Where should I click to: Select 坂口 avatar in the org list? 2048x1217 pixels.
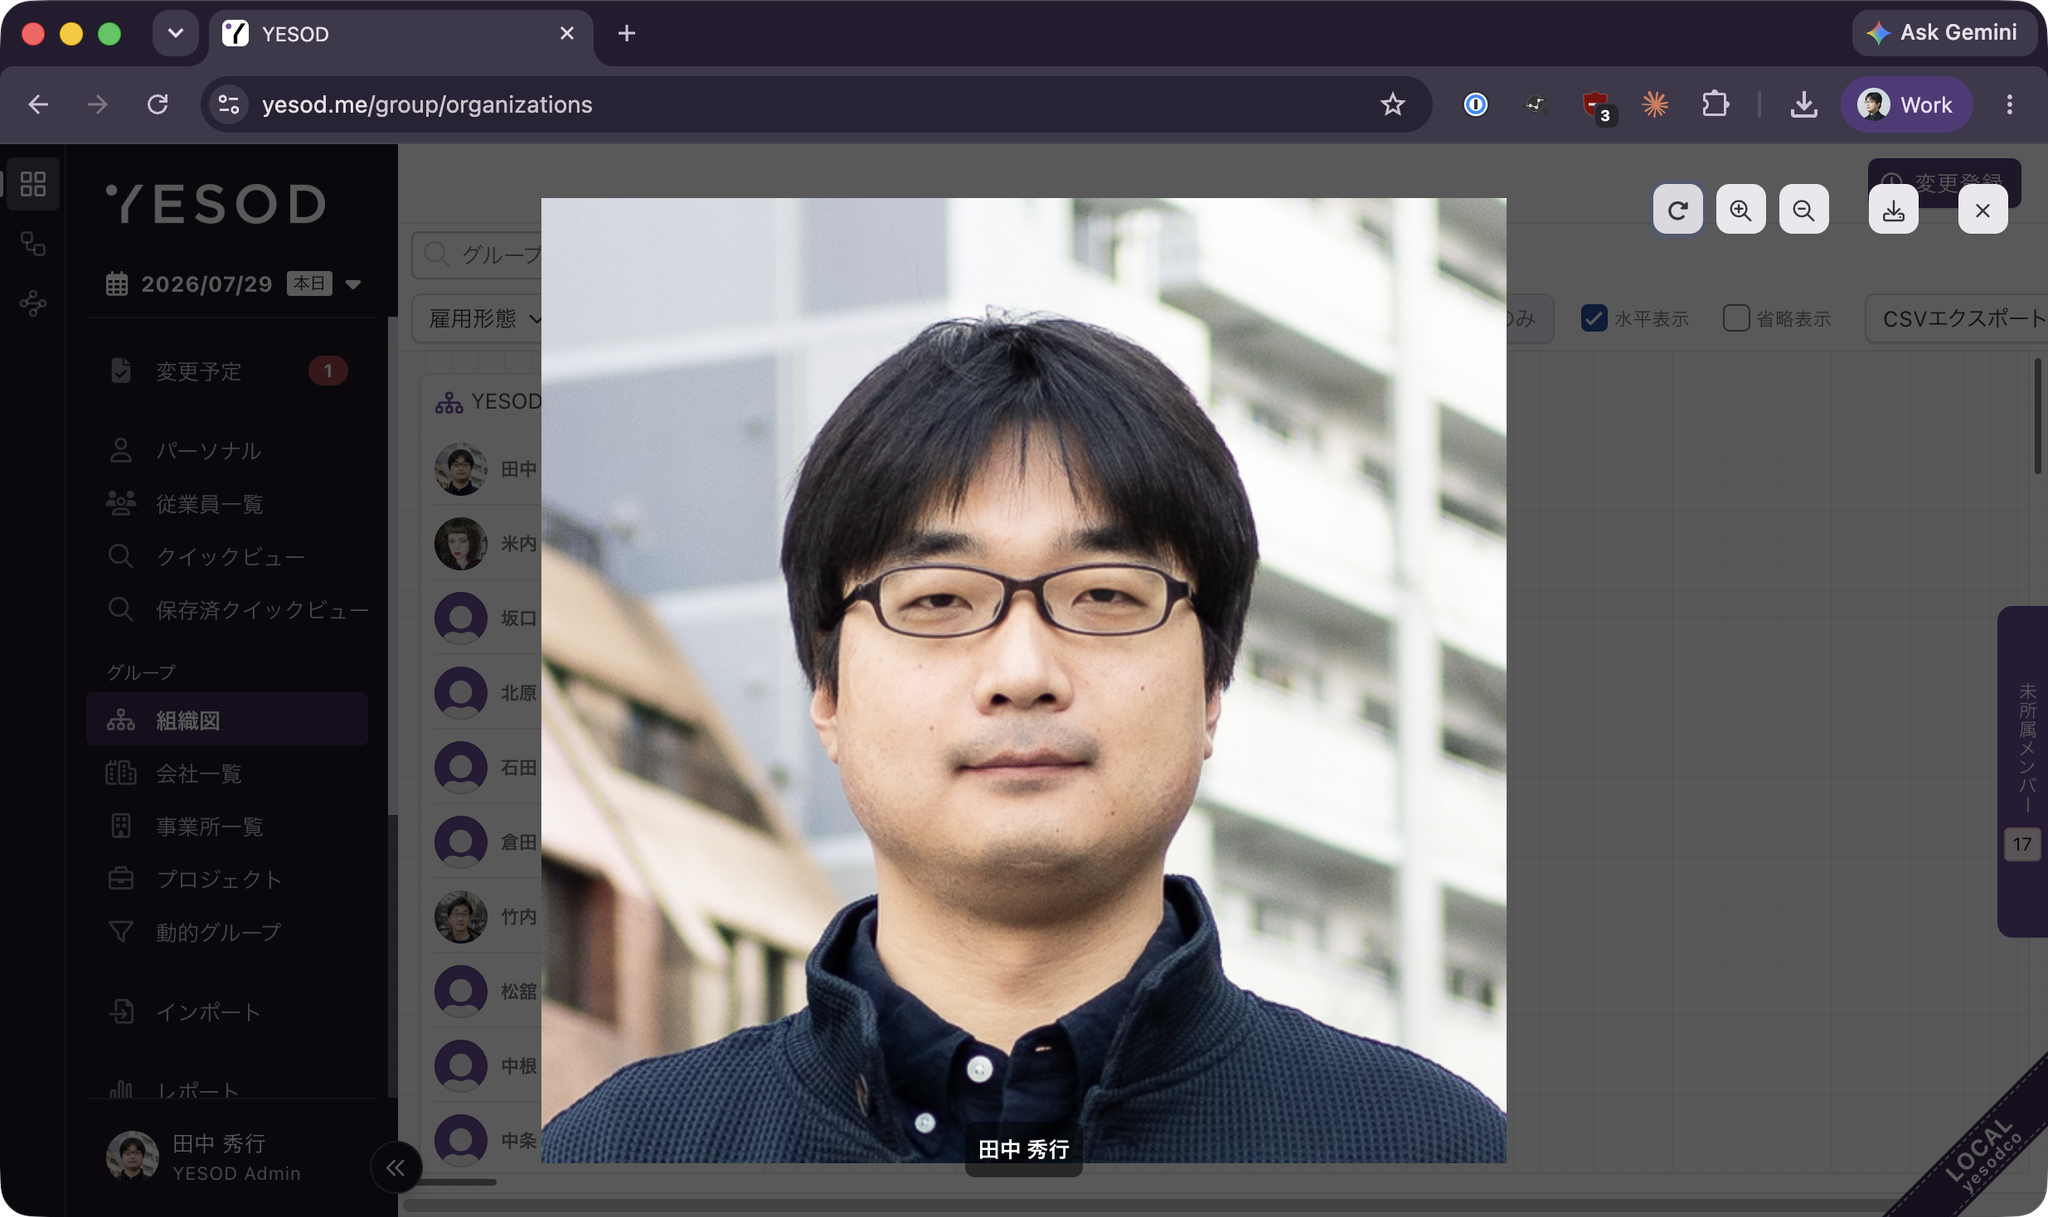461,618
